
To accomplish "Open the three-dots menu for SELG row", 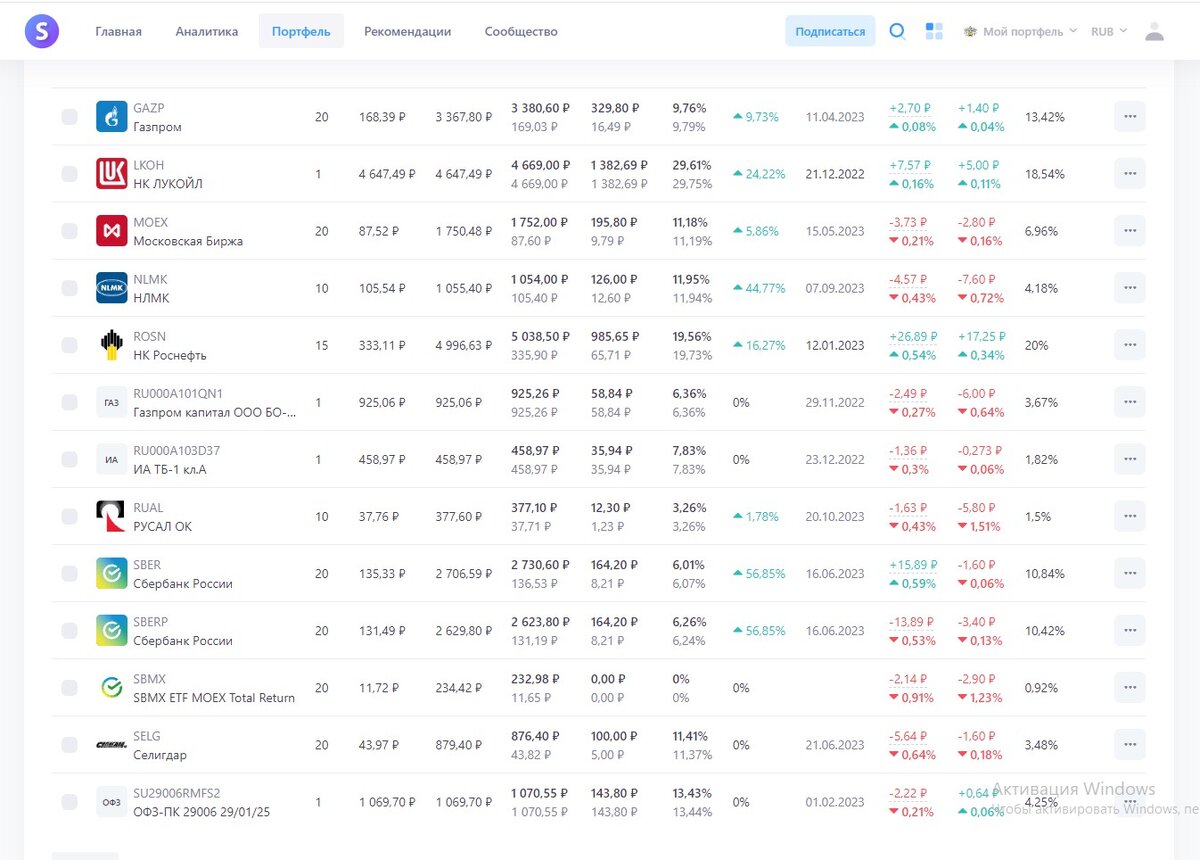I will 1130,744.
